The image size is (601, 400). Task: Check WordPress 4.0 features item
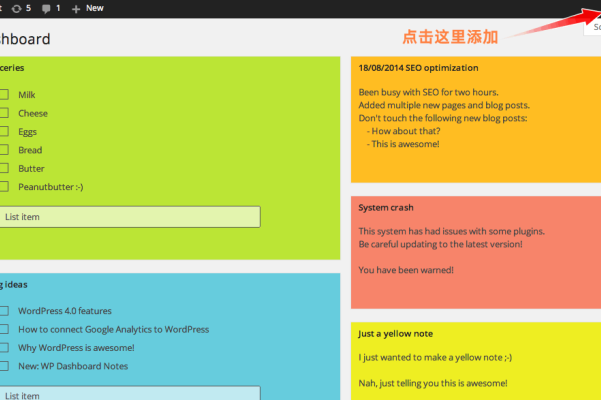point(4,311)
